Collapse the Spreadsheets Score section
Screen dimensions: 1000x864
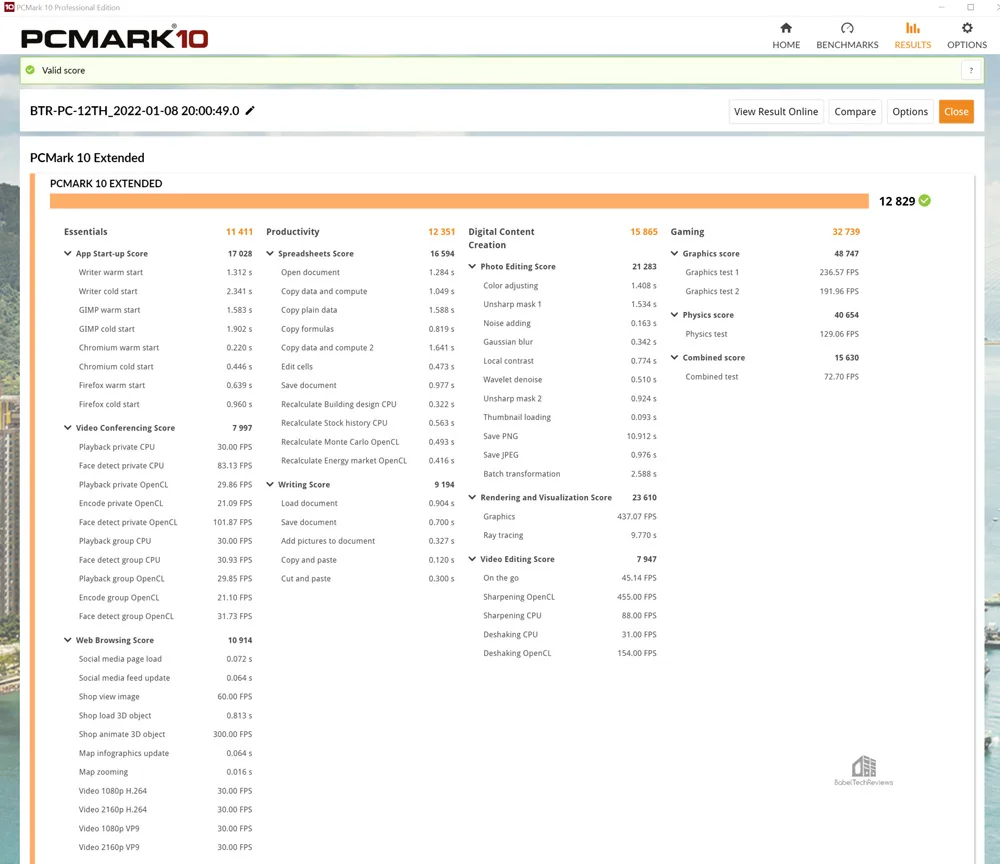(270, 253)
